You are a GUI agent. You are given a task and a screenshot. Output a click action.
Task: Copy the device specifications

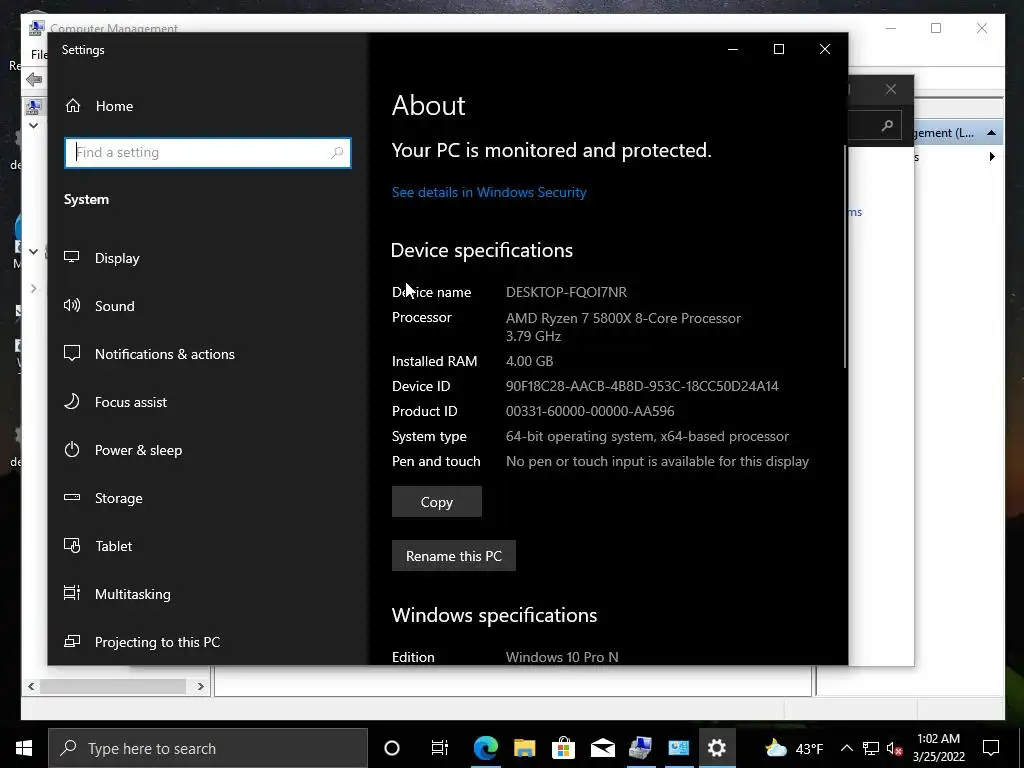click(437, 502)
